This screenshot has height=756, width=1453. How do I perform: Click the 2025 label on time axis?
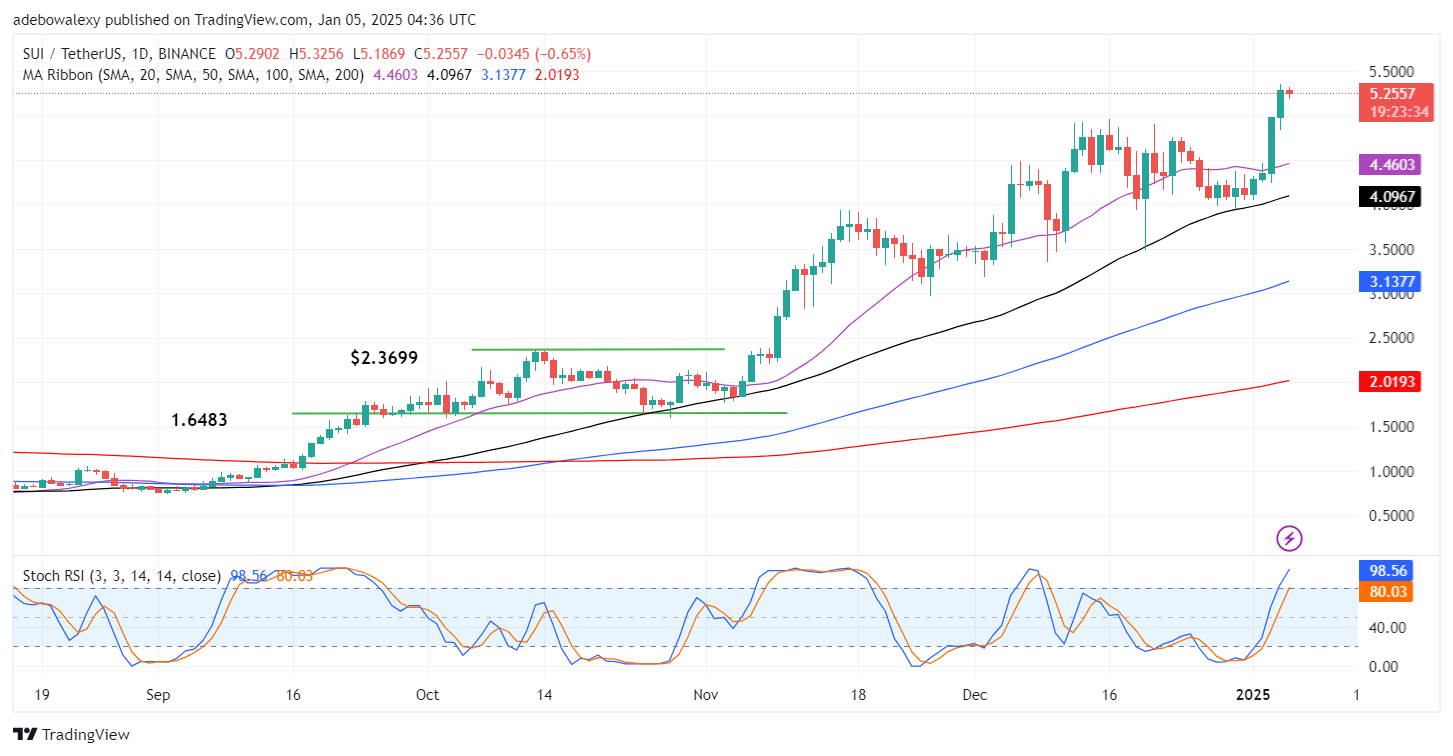pos(1252,694)
